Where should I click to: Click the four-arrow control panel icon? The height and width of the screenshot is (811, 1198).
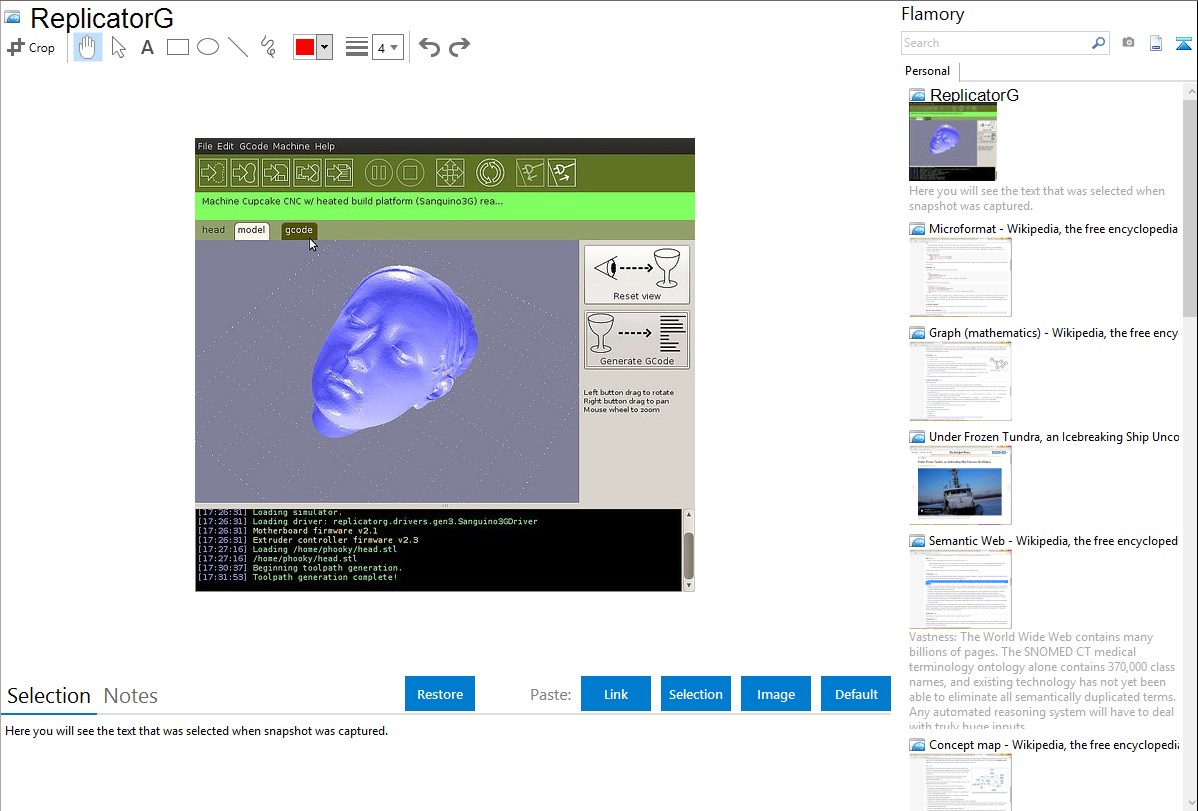(x=450, y=173)
